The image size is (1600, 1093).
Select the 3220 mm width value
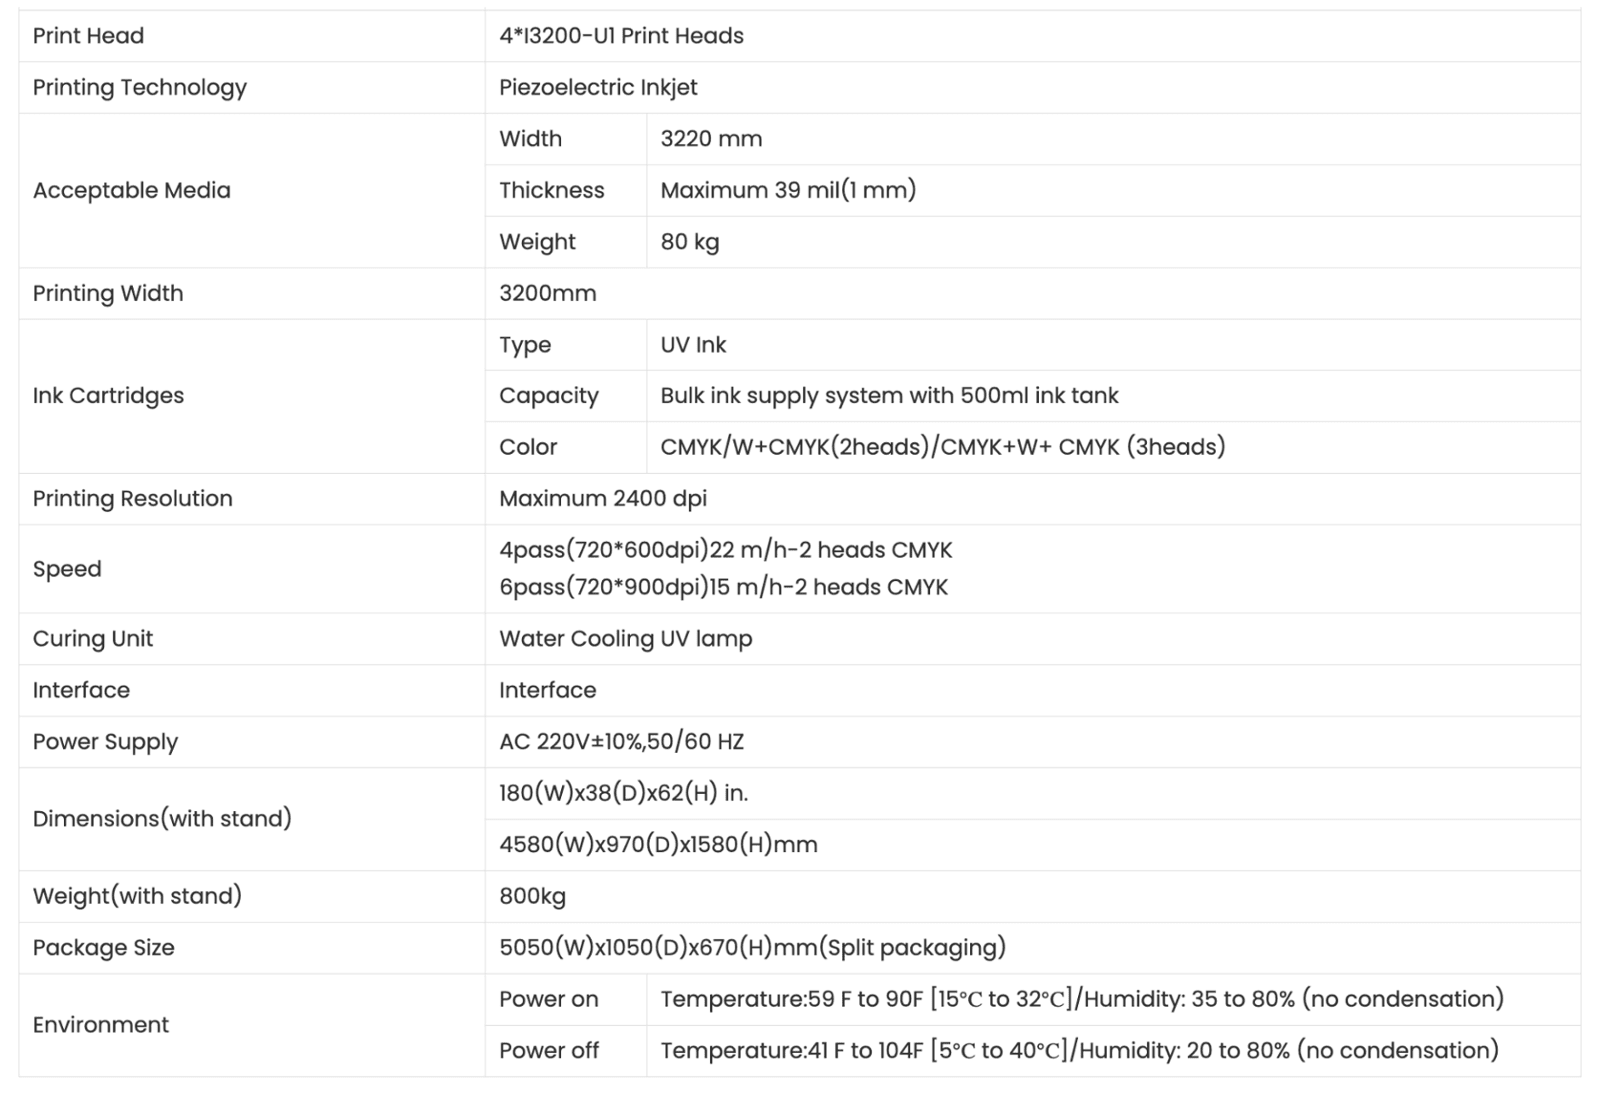point(711,139)
